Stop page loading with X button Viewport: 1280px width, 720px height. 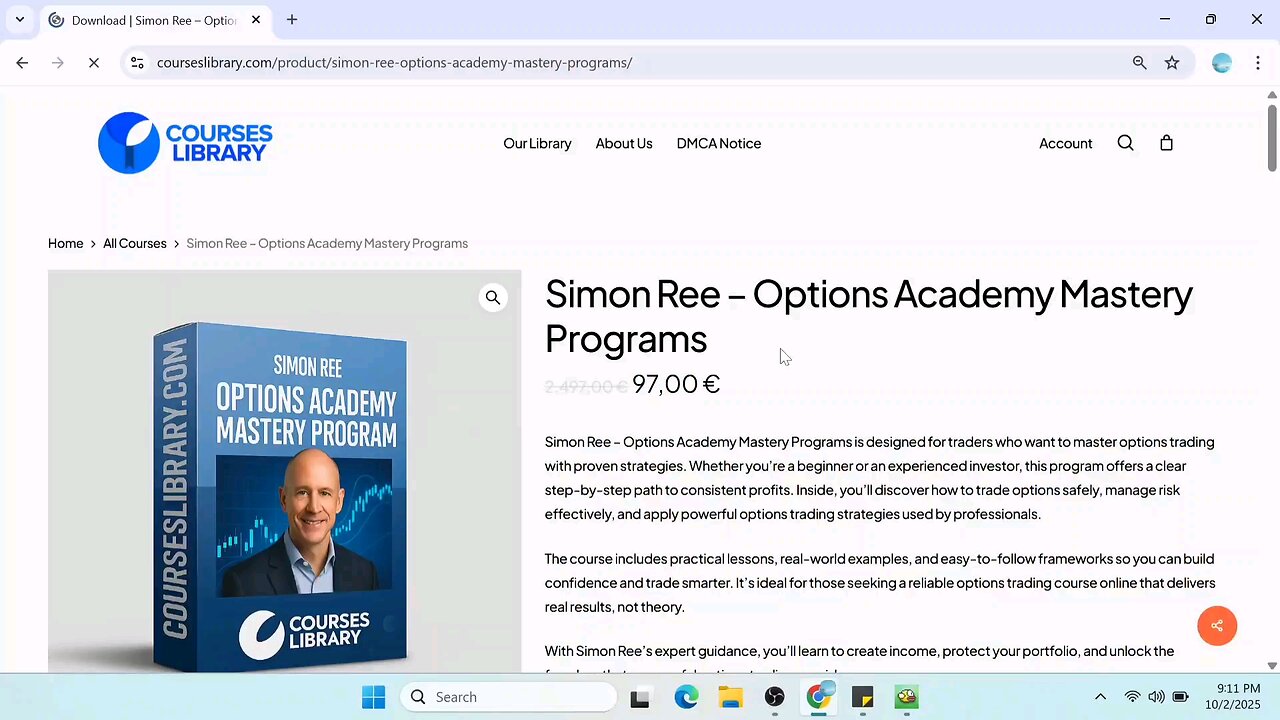coord(93,62)
